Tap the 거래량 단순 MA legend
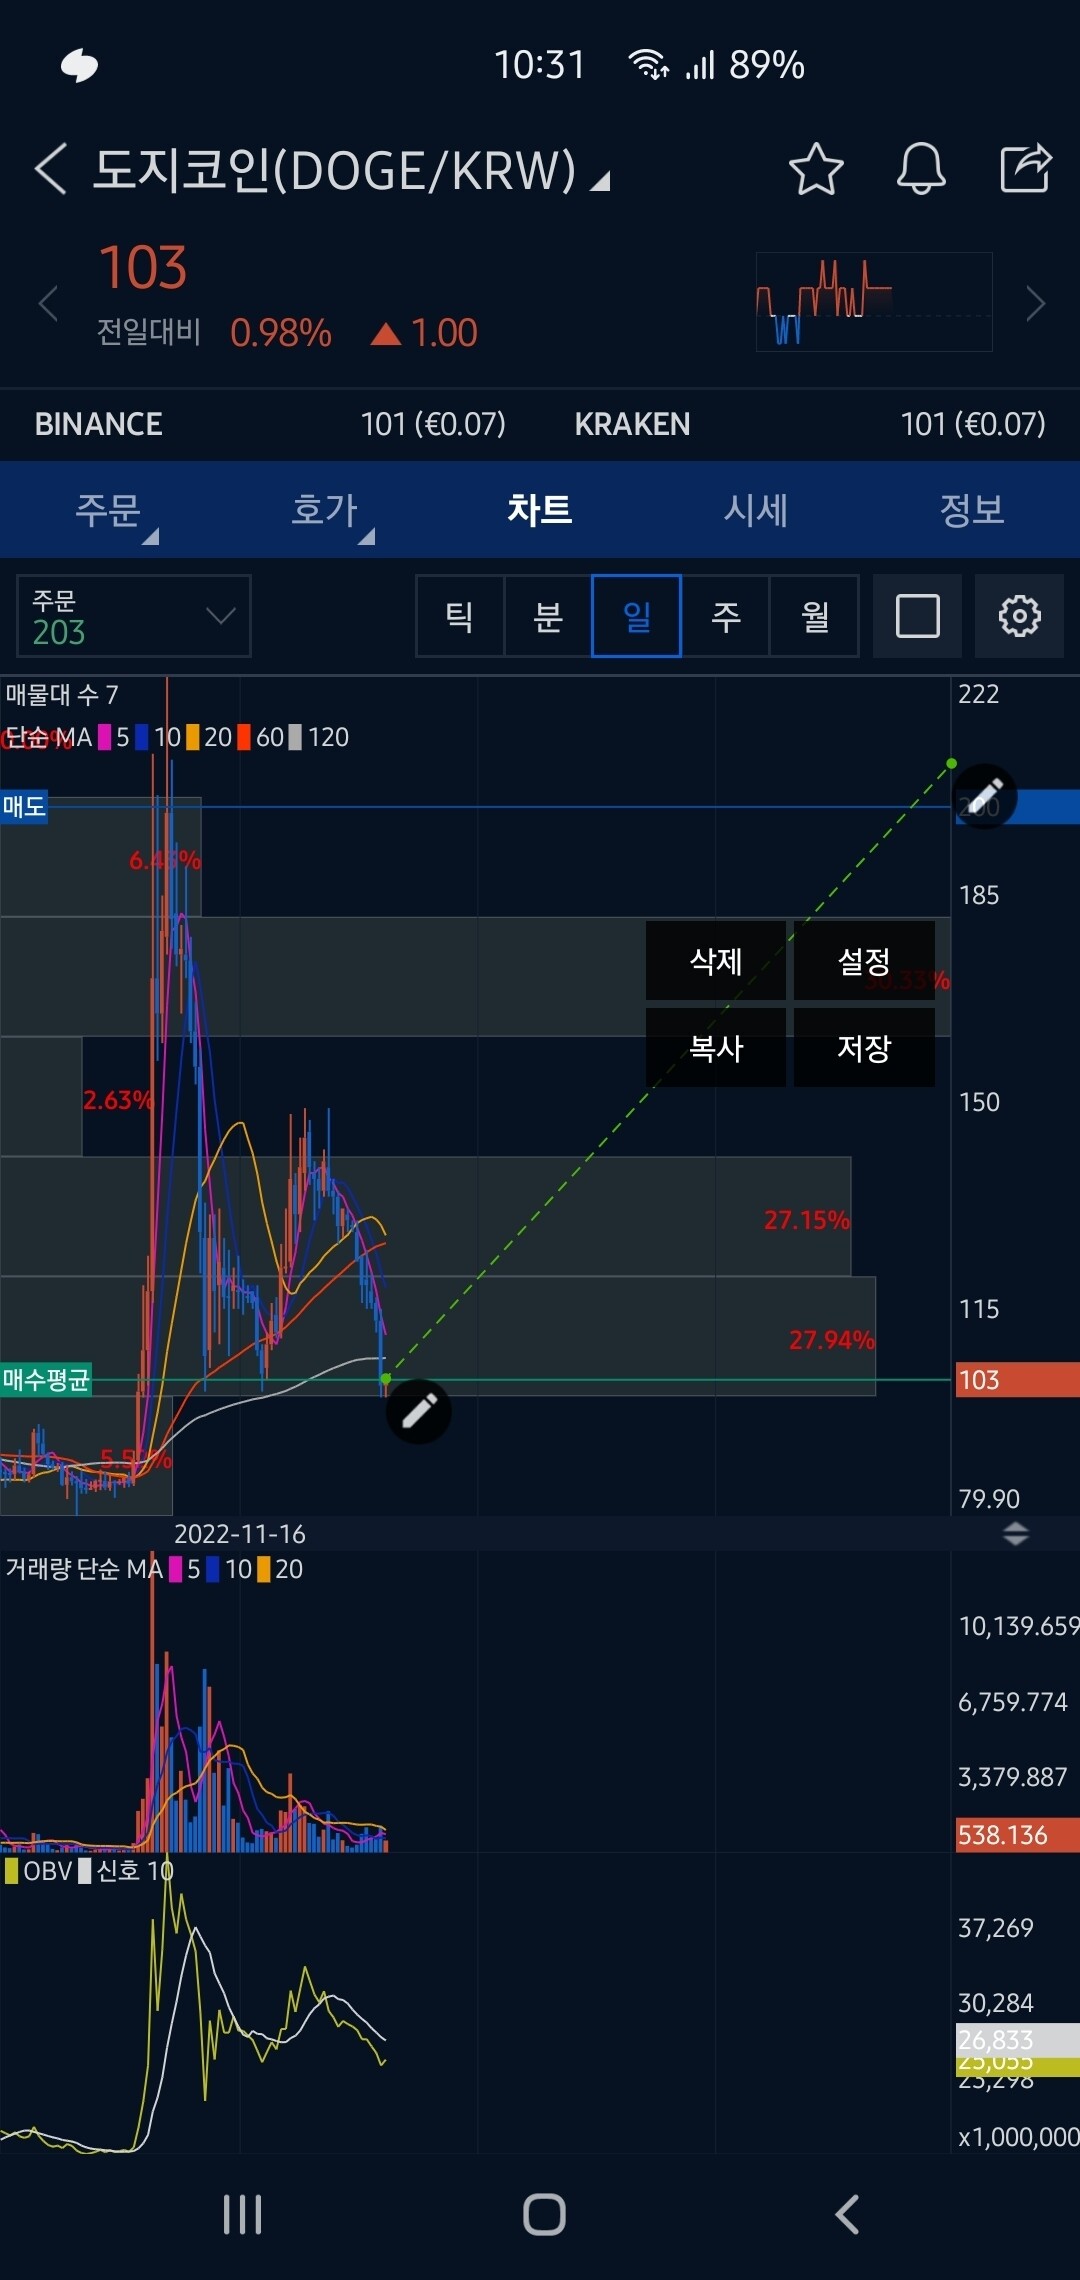The image size is (1080, 2280). pyautogui.click(x=154, y=1569)
